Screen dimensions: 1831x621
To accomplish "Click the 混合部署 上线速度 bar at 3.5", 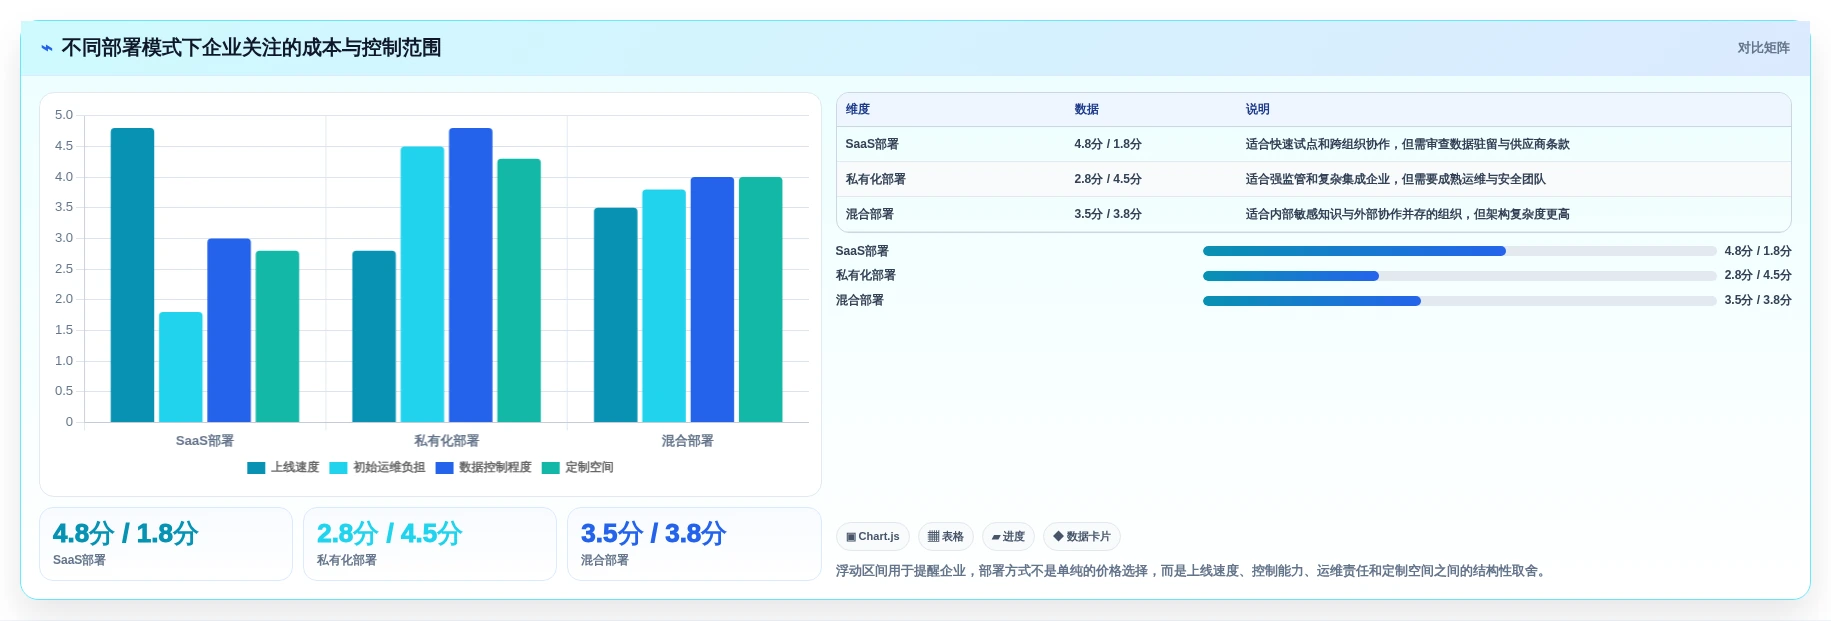I will [x=616, y=315].
